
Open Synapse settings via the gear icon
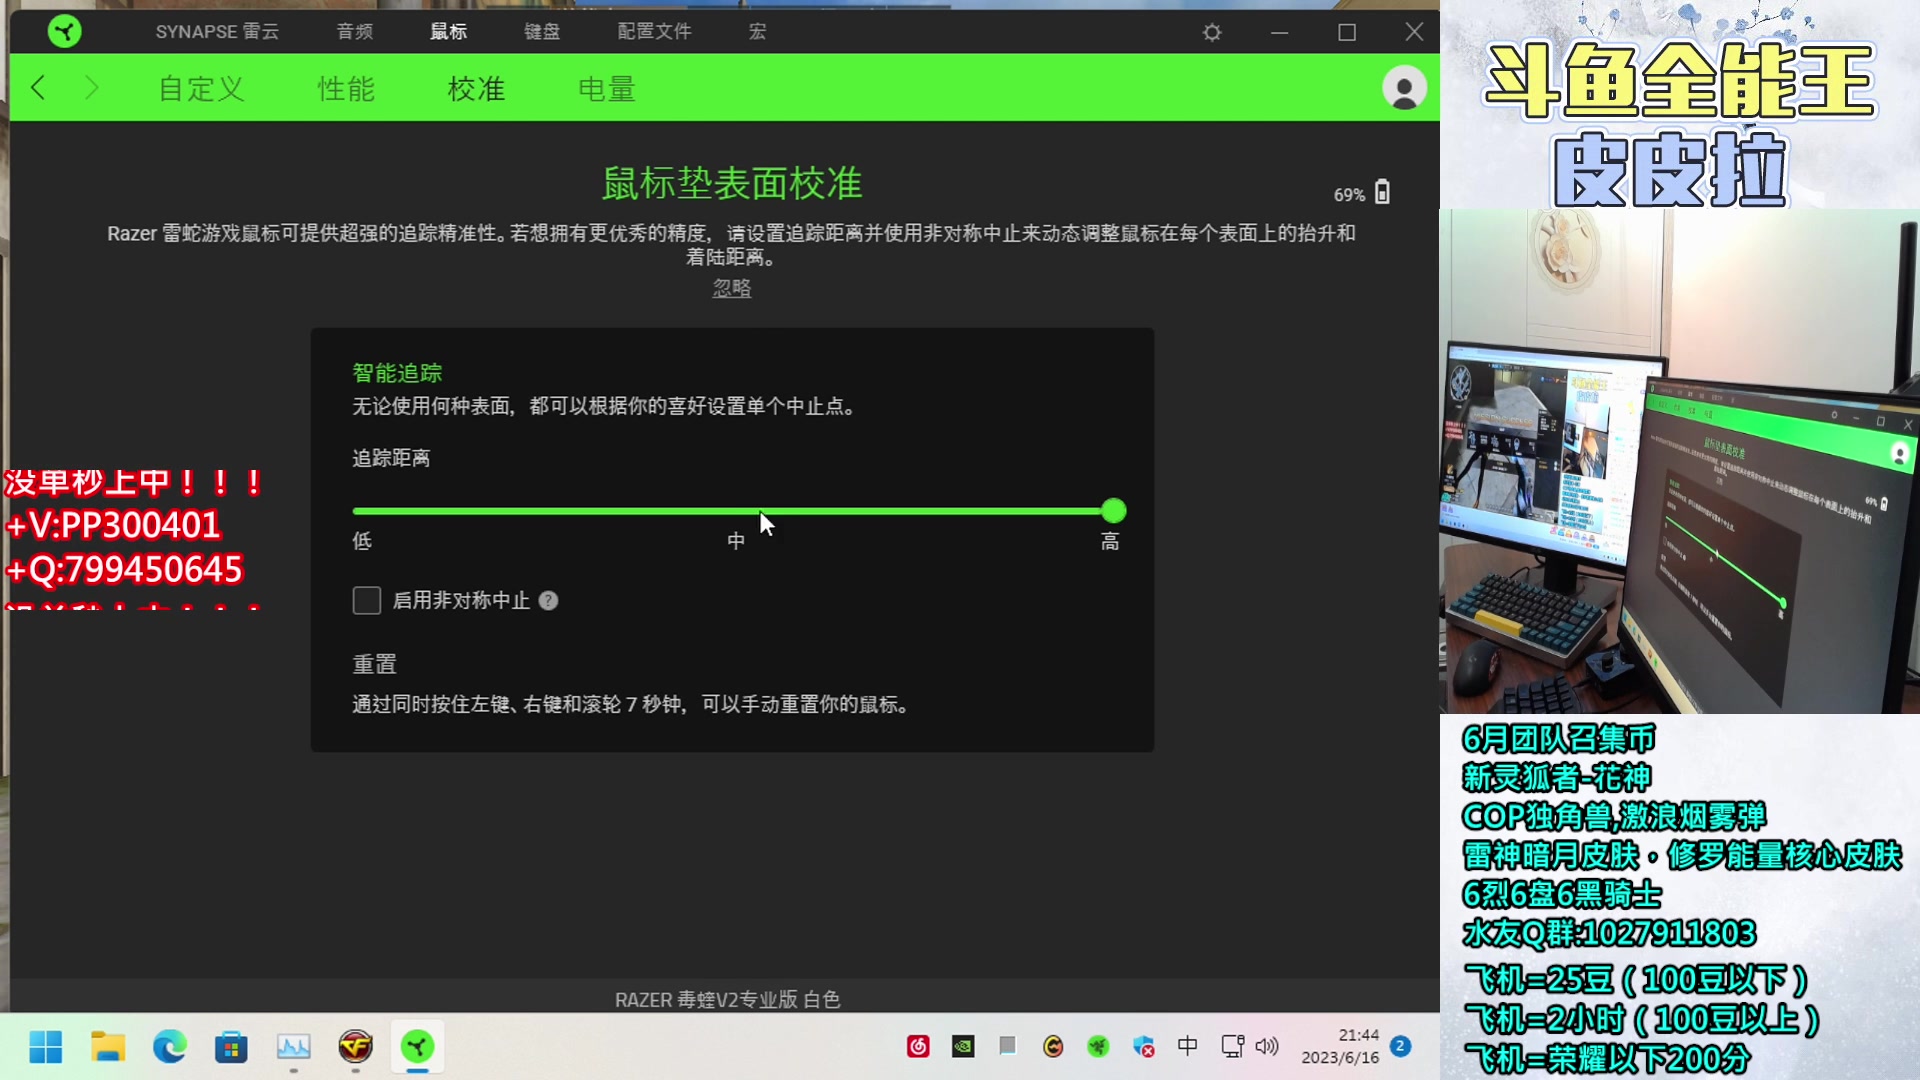[x=1211, y=31]
